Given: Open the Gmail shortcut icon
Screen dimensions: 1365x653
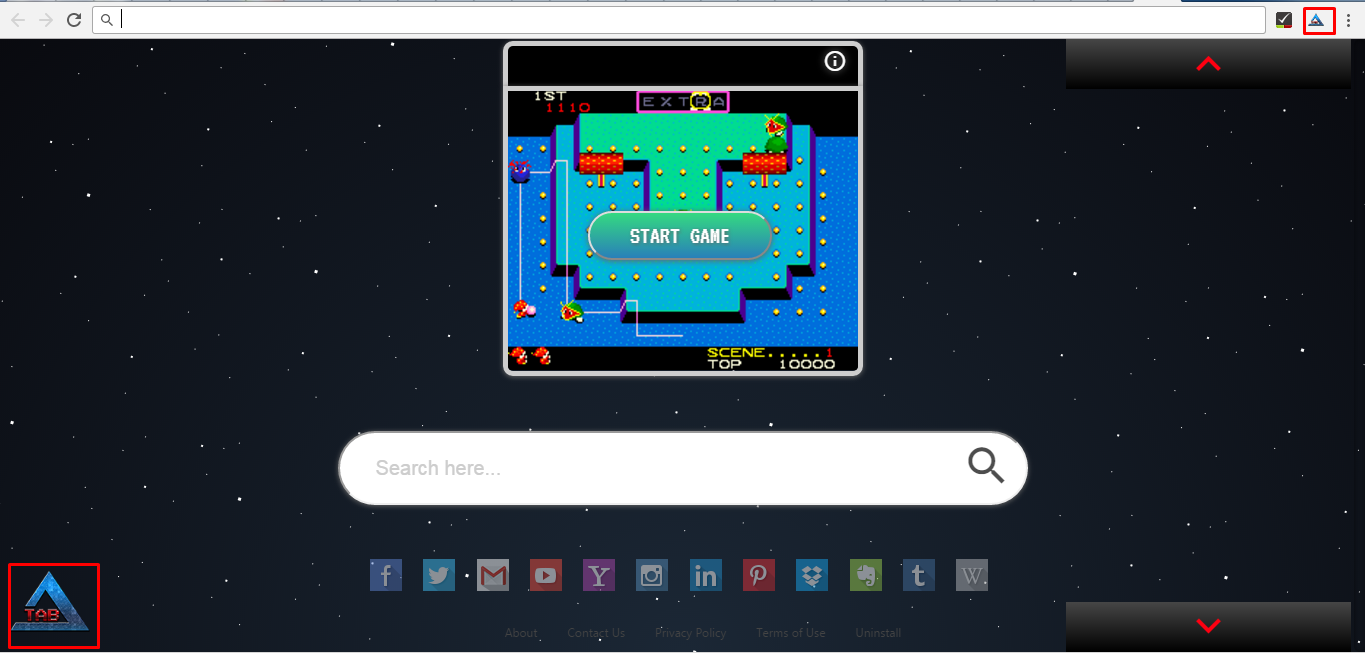Looking at the screenshot, I should (493, 575).
